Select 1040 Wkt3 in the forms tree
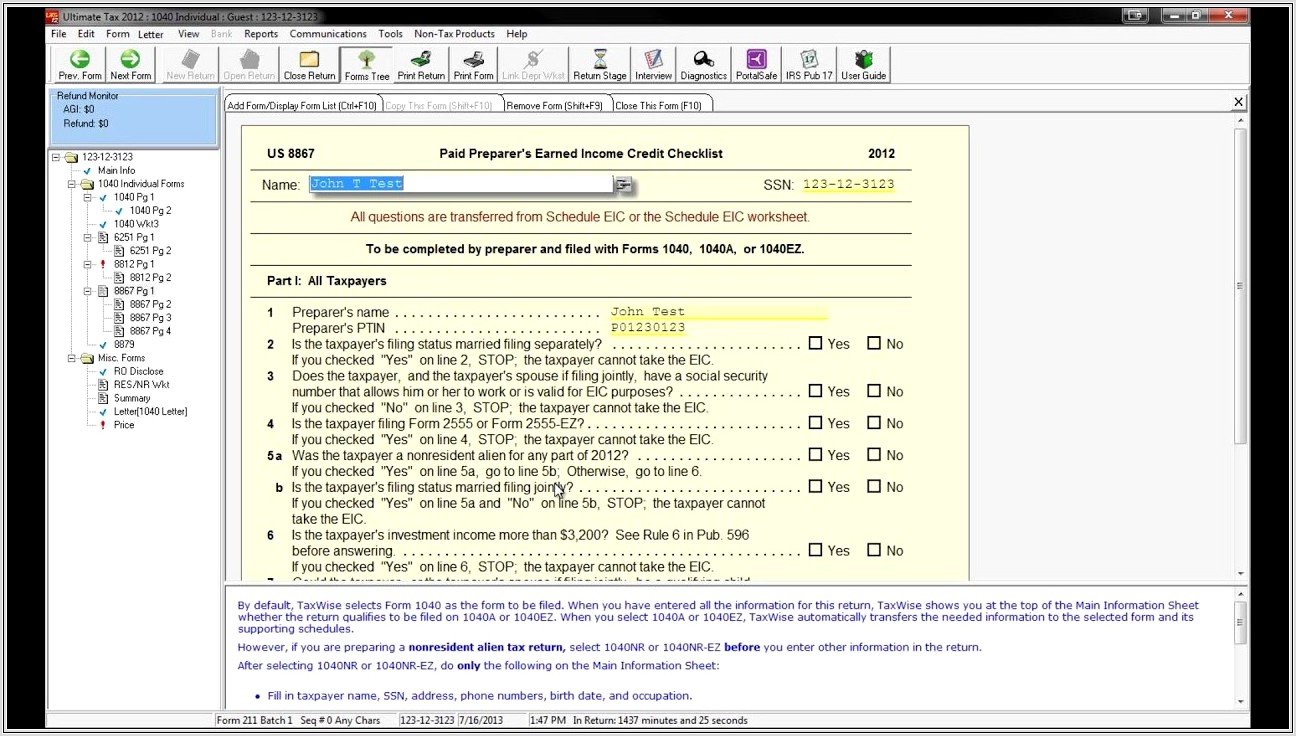1296x736 pixels. click(136, 224)
